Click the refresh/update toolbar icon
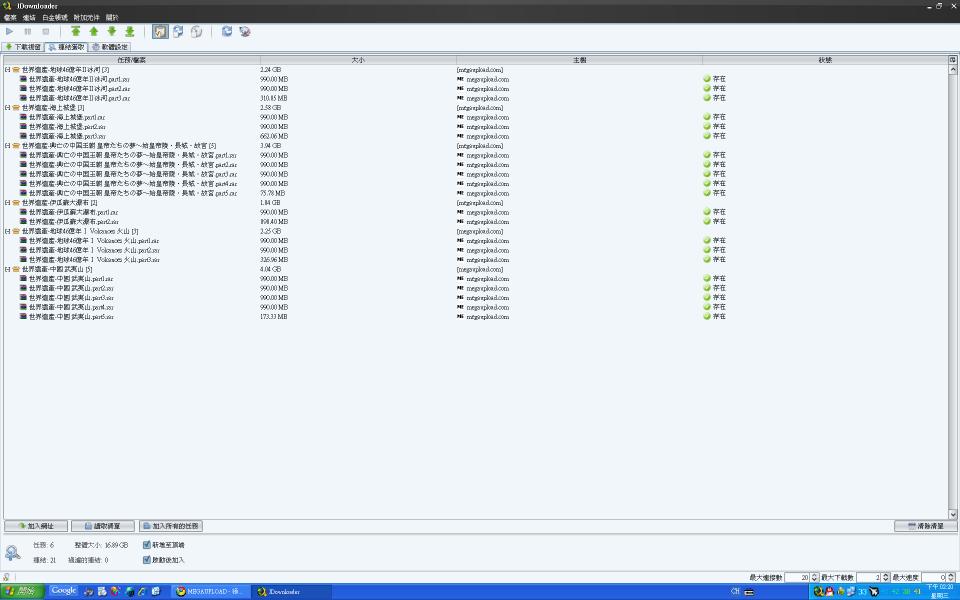This screenshot has width=960, height=600. [x=226, y=31]
